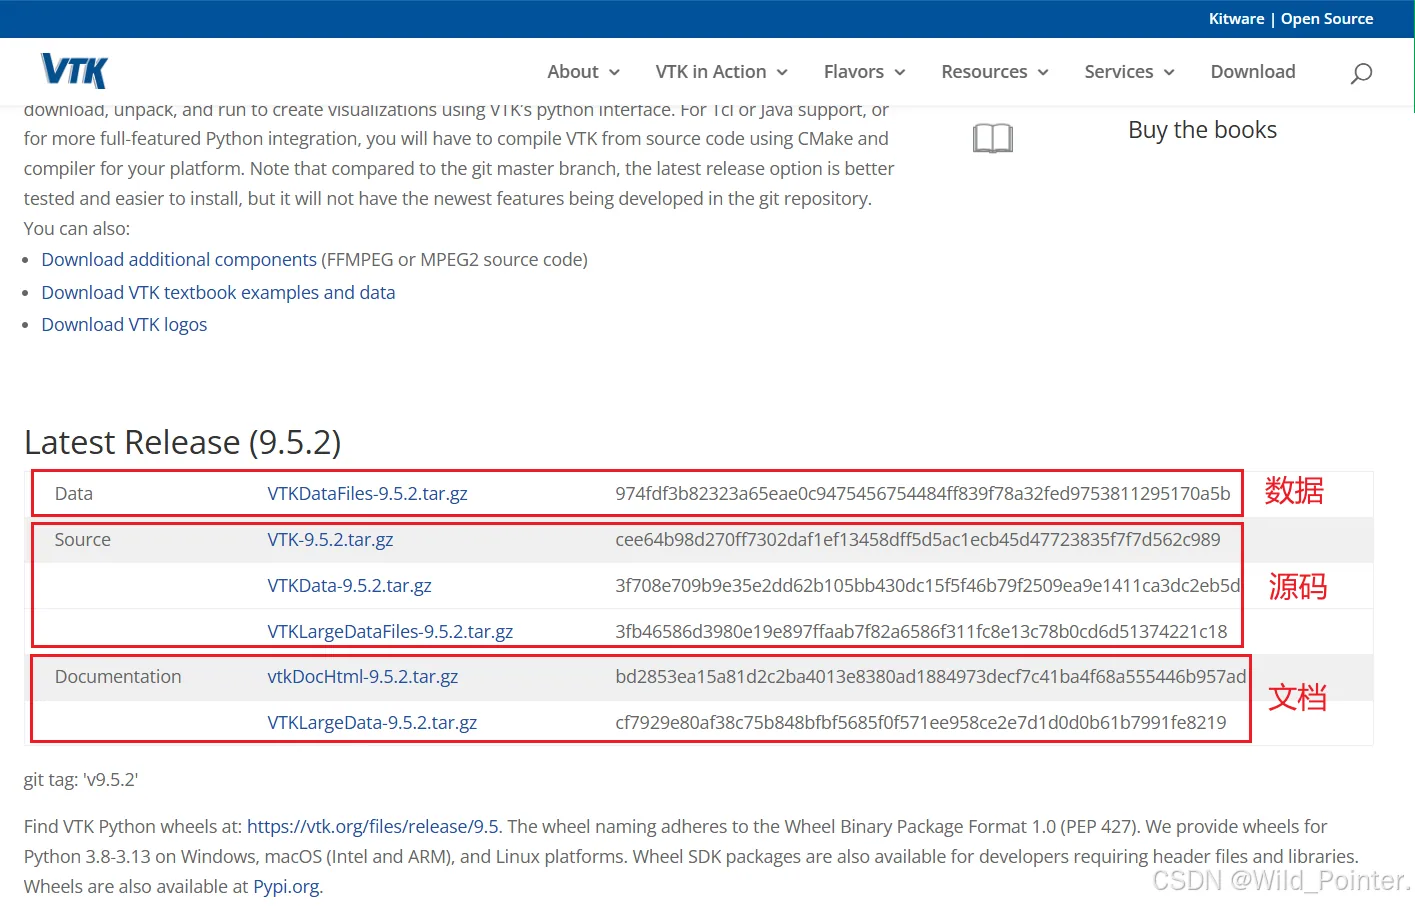Viewport: 1415px width, 906px height.
Task: Download VTK-9.5.2.tar.gz source file
Action: (330, 540)
